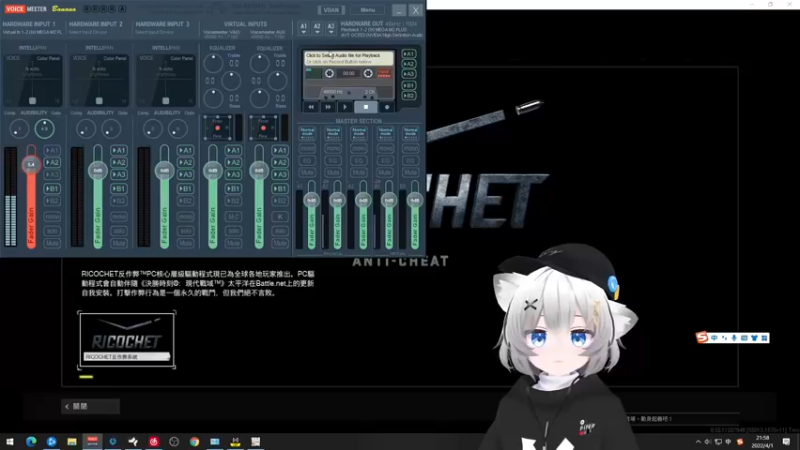This screenshot has width=800, height=450.
Task: Adjust the Hardware Input 1 Comp knob
Action: (19, 129)
